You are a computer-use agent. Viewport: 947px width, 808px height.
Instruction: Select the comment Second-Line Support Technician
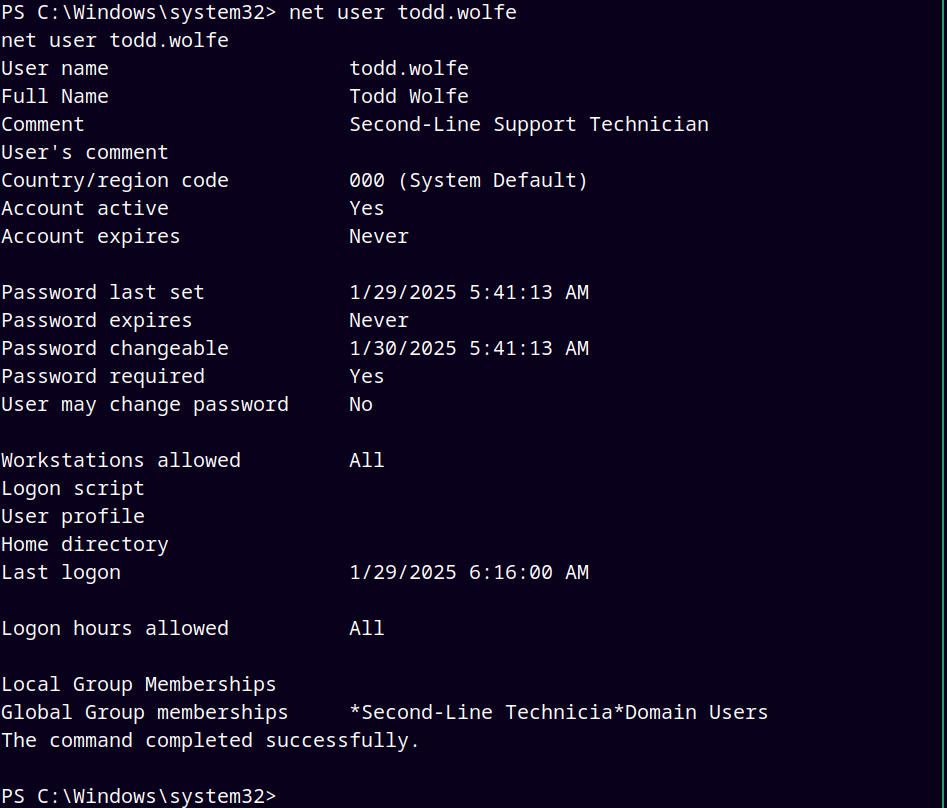tap(529, 124)
